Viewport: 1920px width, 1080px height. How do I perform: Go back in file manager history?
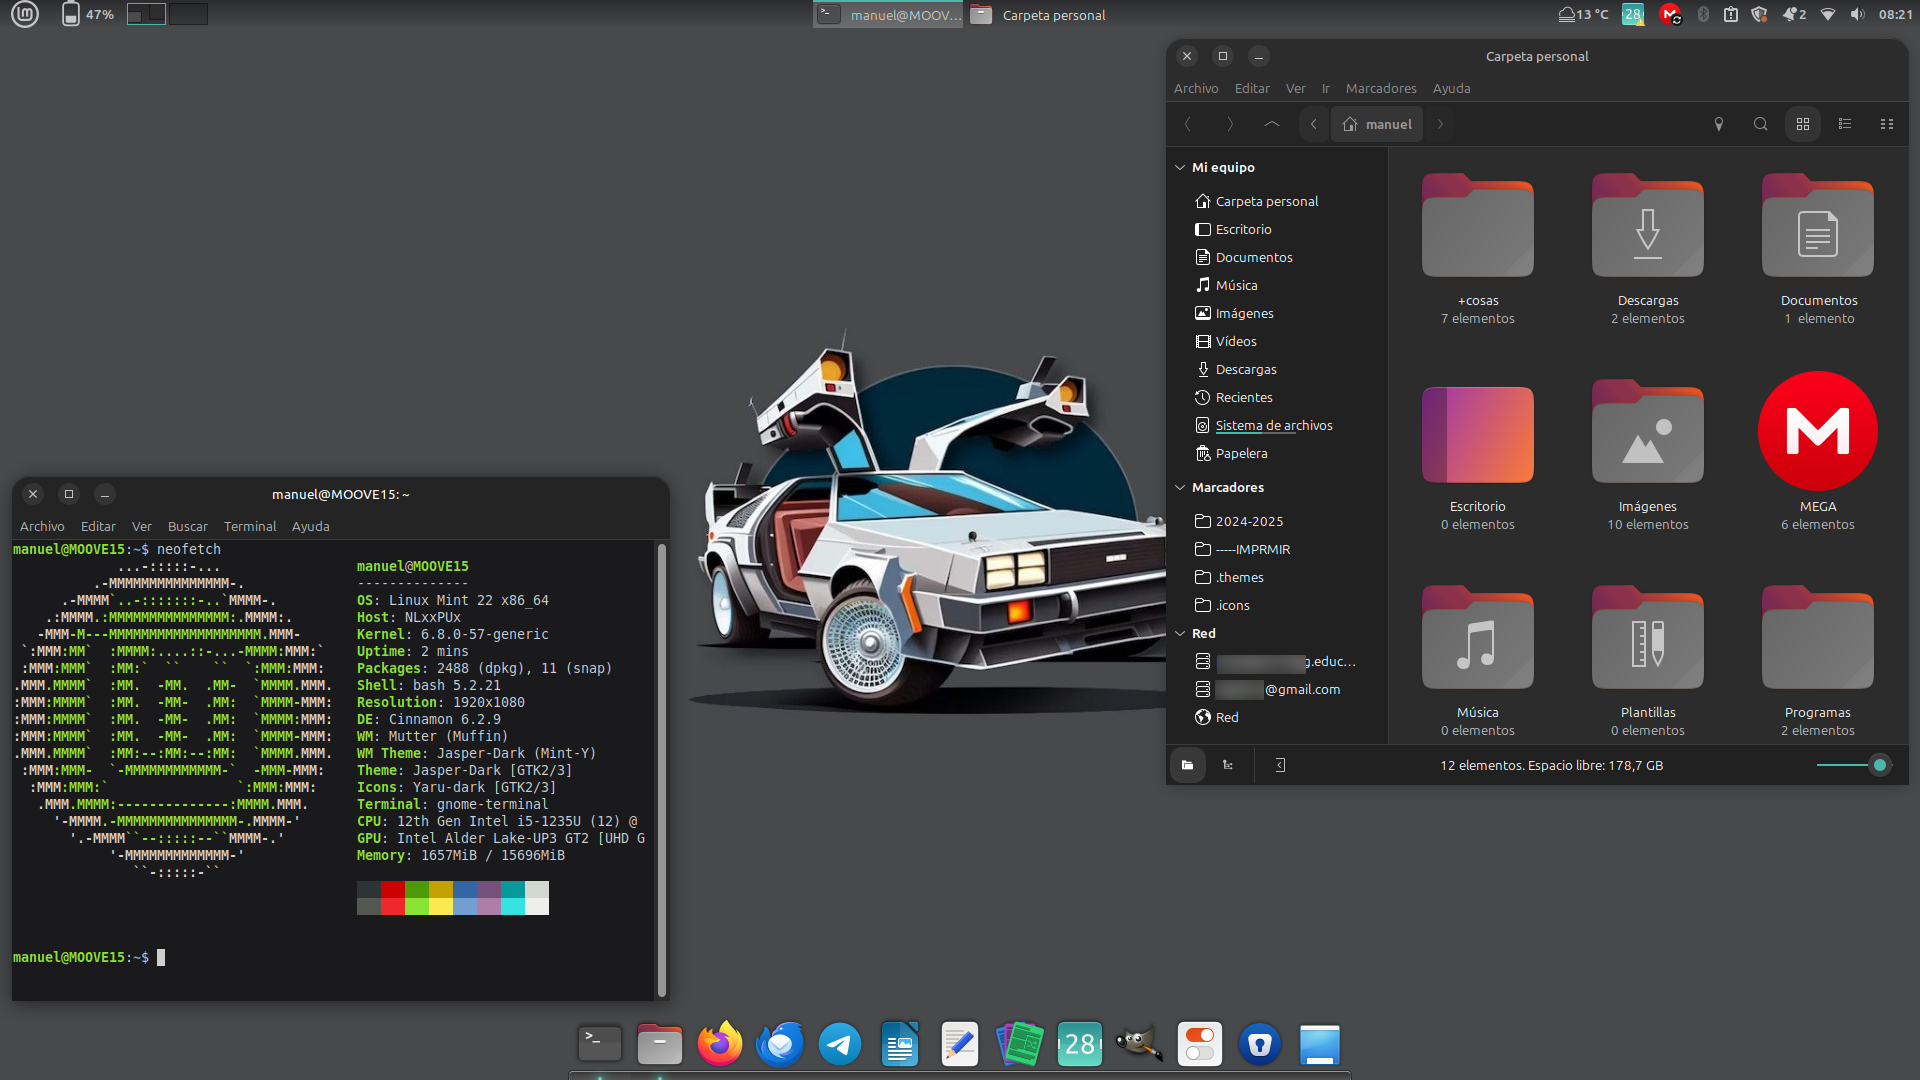click(x=1188, y=124)
